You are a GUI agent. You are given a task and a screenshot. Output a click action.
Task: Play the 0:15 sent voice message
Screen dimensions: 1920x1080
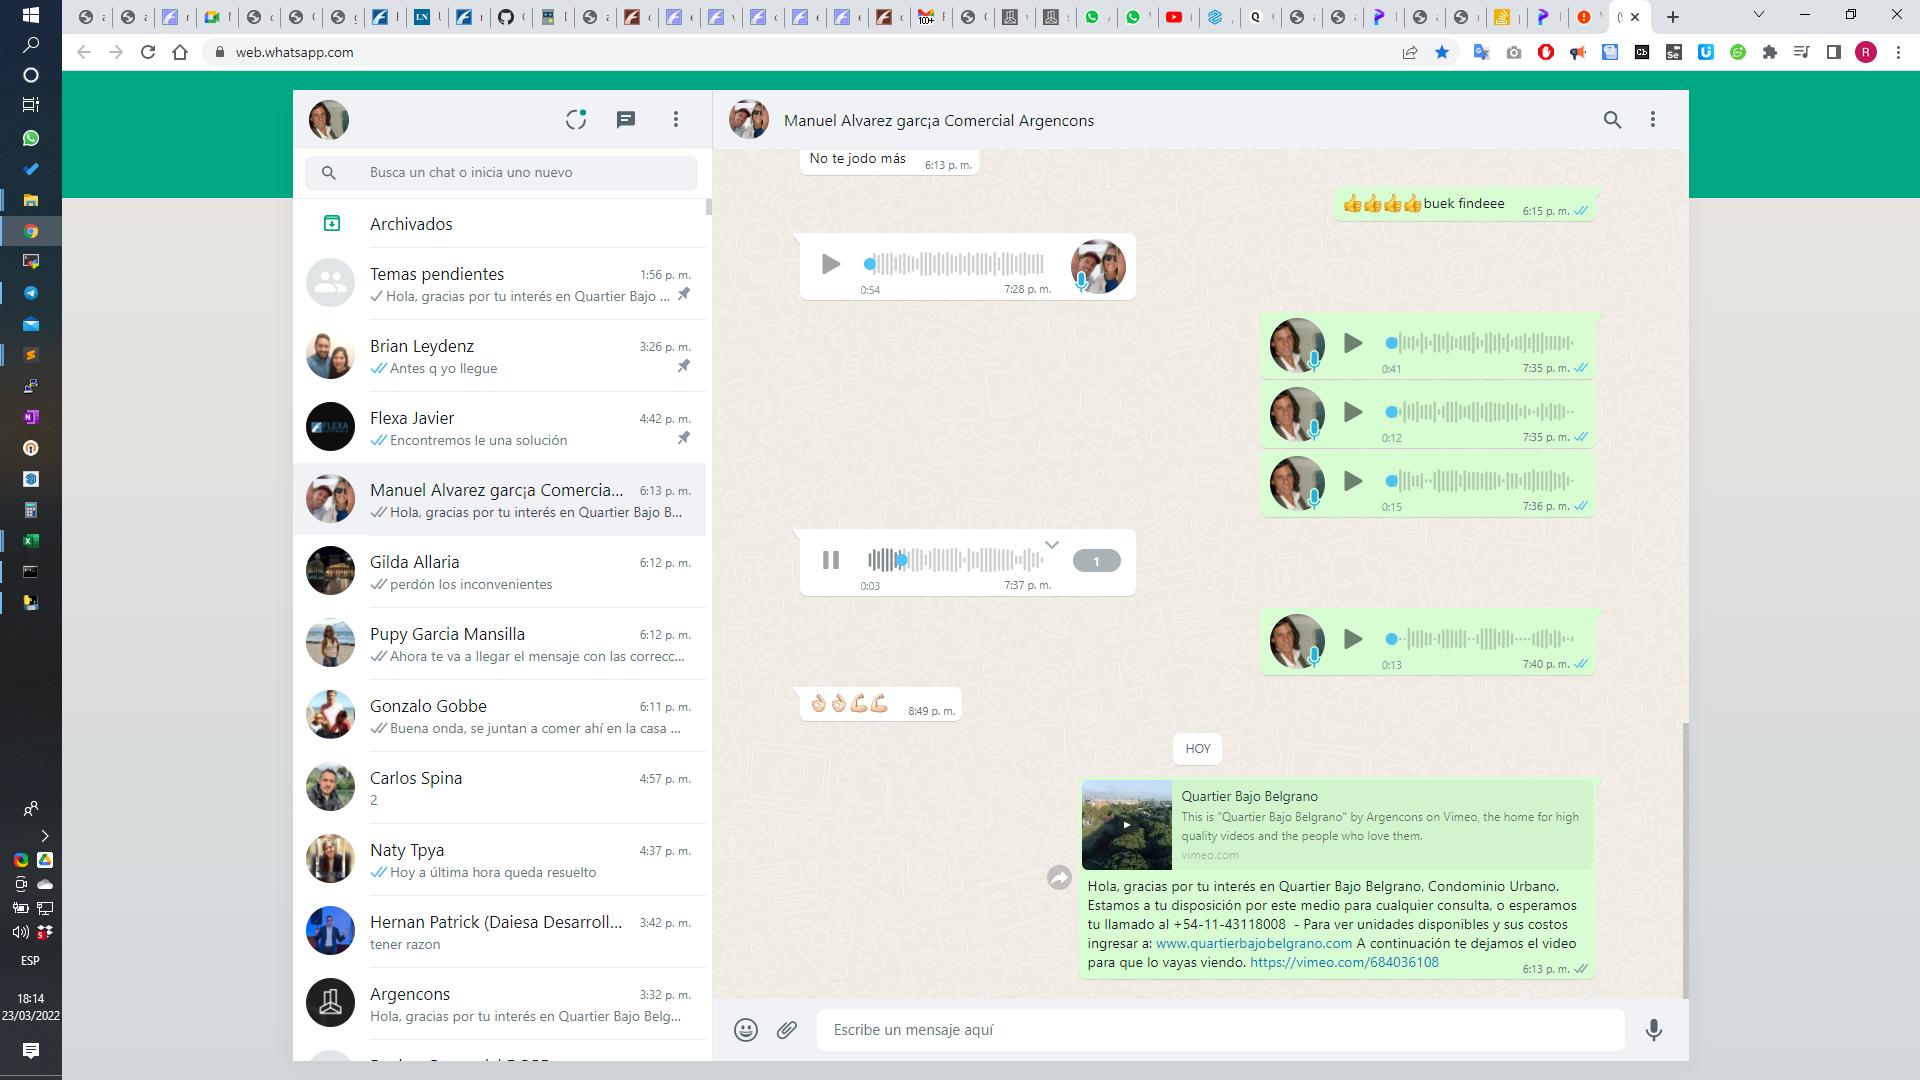pos(1353,481)
